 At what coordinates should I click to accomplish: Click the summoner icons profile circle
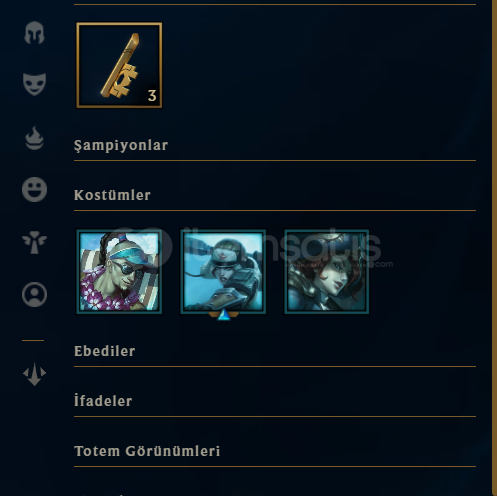pyautogui.click(x=34, y=295)
